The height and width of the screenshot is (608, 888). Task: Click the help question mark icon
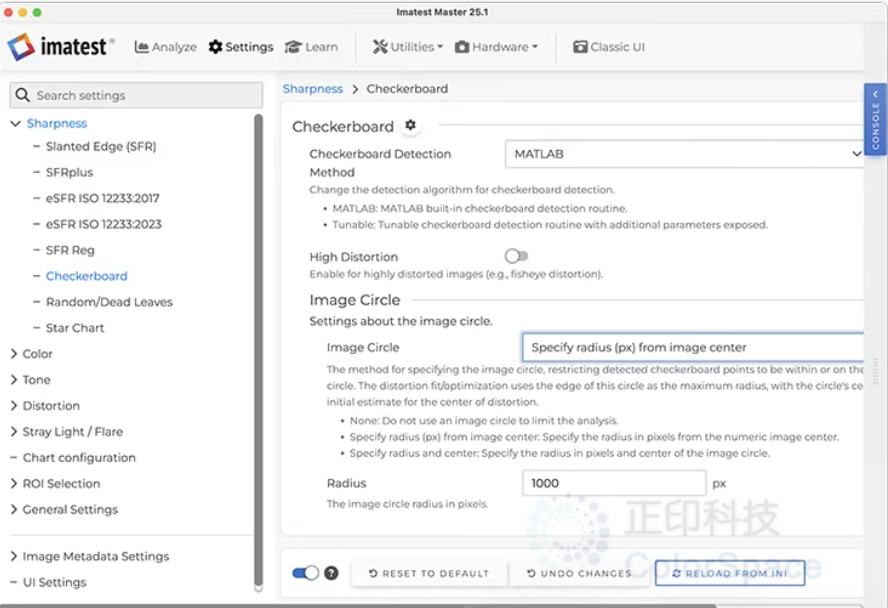click(331, 573)
